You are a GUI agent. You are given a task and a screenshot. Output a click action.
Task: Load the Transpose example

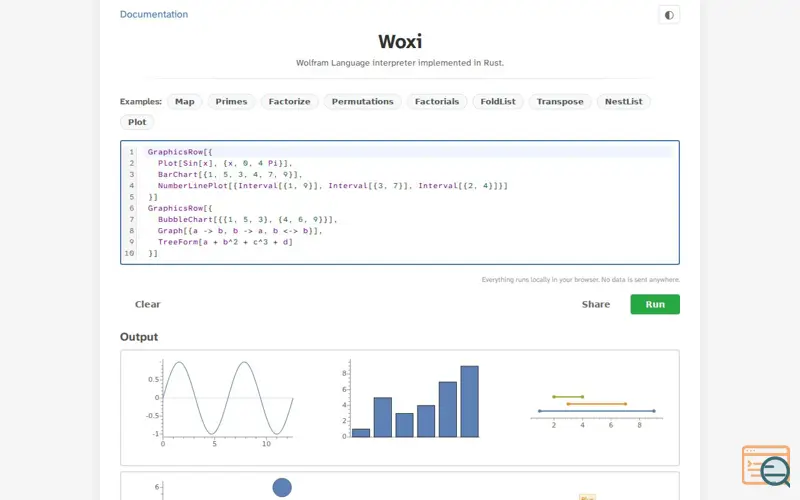[560, 102]
